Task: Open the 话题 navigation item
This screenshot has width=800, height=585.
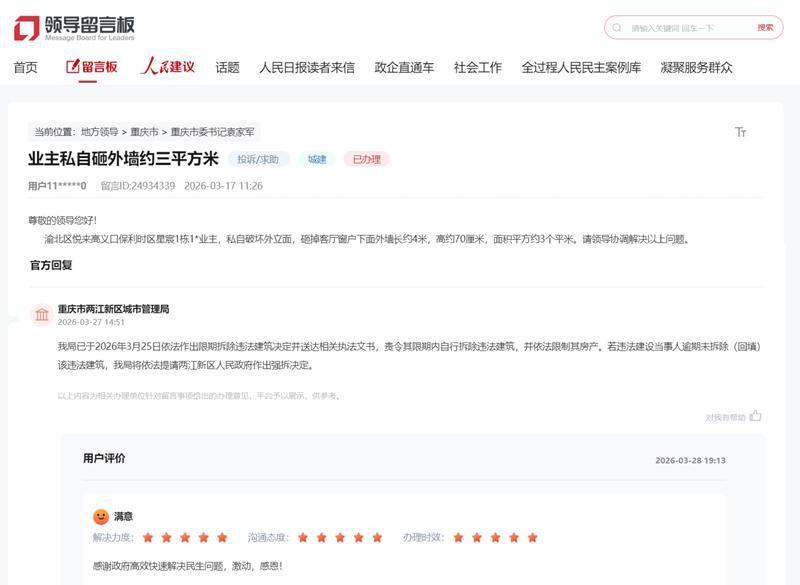Action: click(227, 68)
